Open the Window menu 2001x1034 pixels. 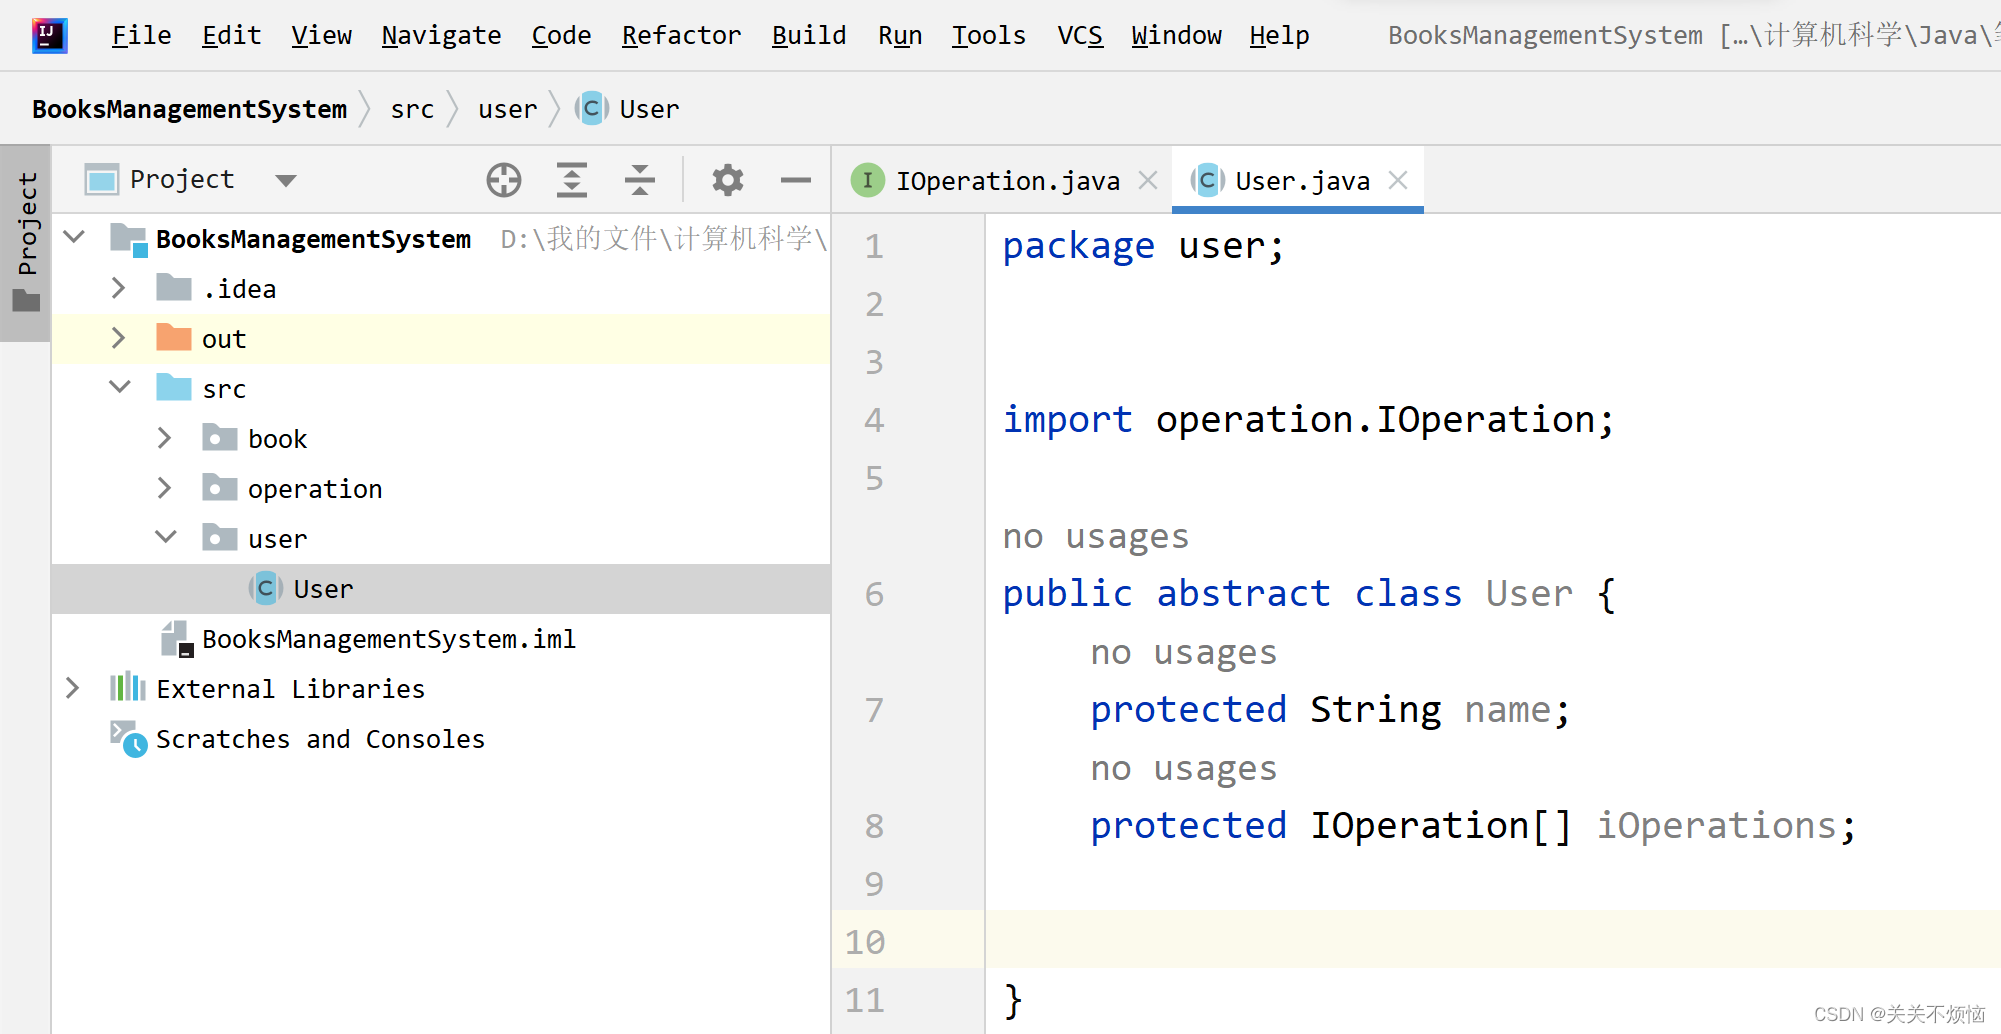1176,36
